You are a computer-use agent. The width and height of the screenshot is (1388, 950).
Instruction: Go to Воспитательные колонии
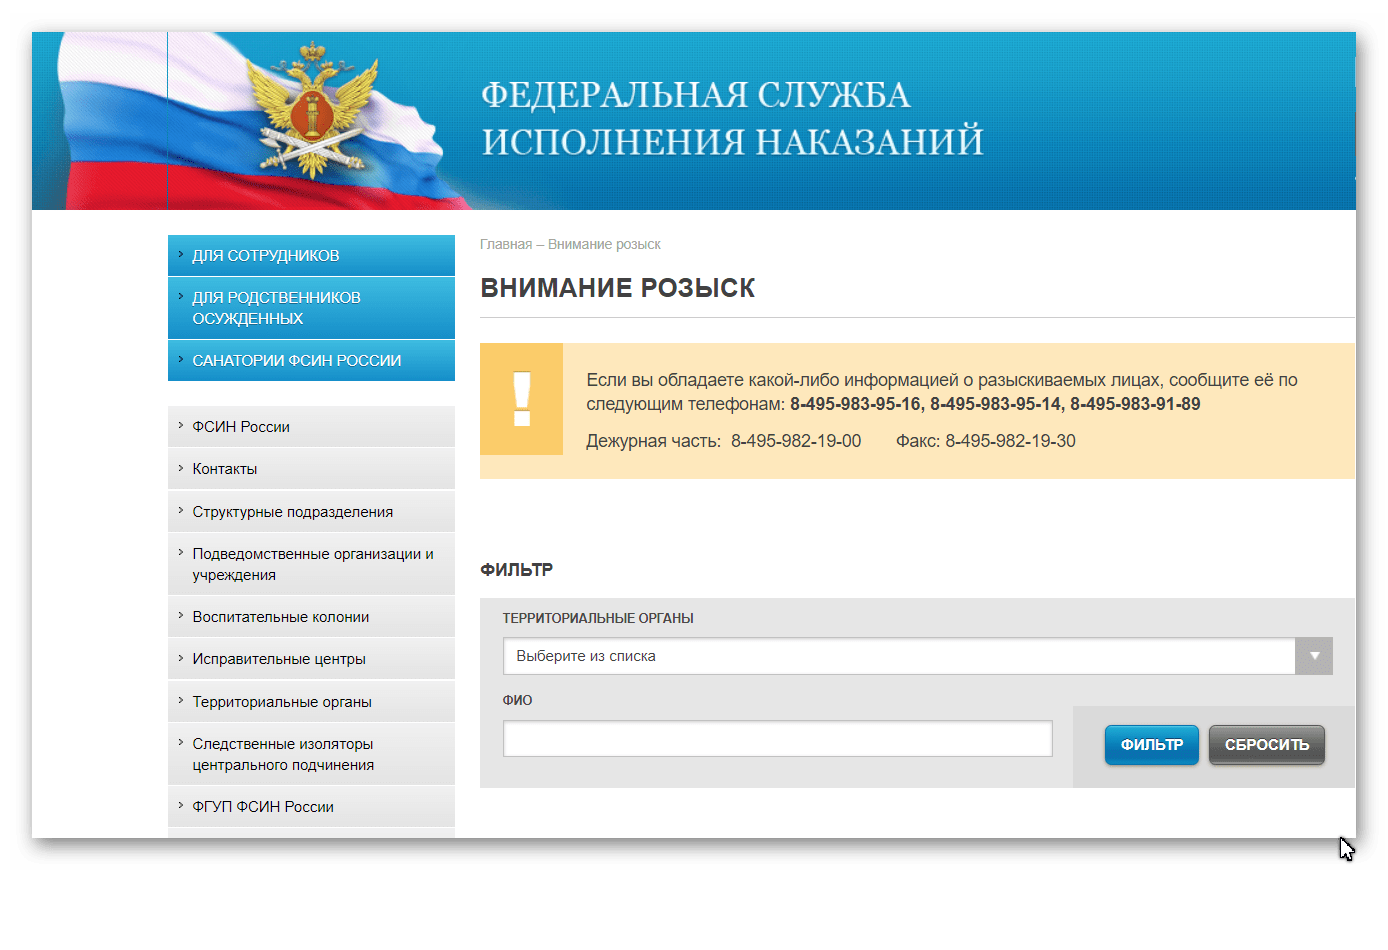coord(311,617)
